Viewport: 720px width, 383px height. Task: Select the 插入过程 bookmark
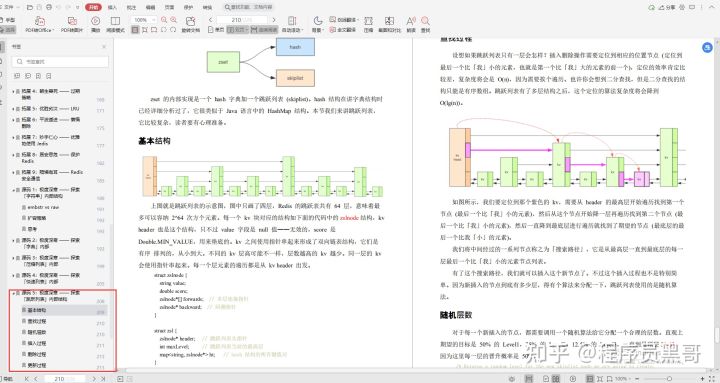pyautogui.click(x=37, y=343)
